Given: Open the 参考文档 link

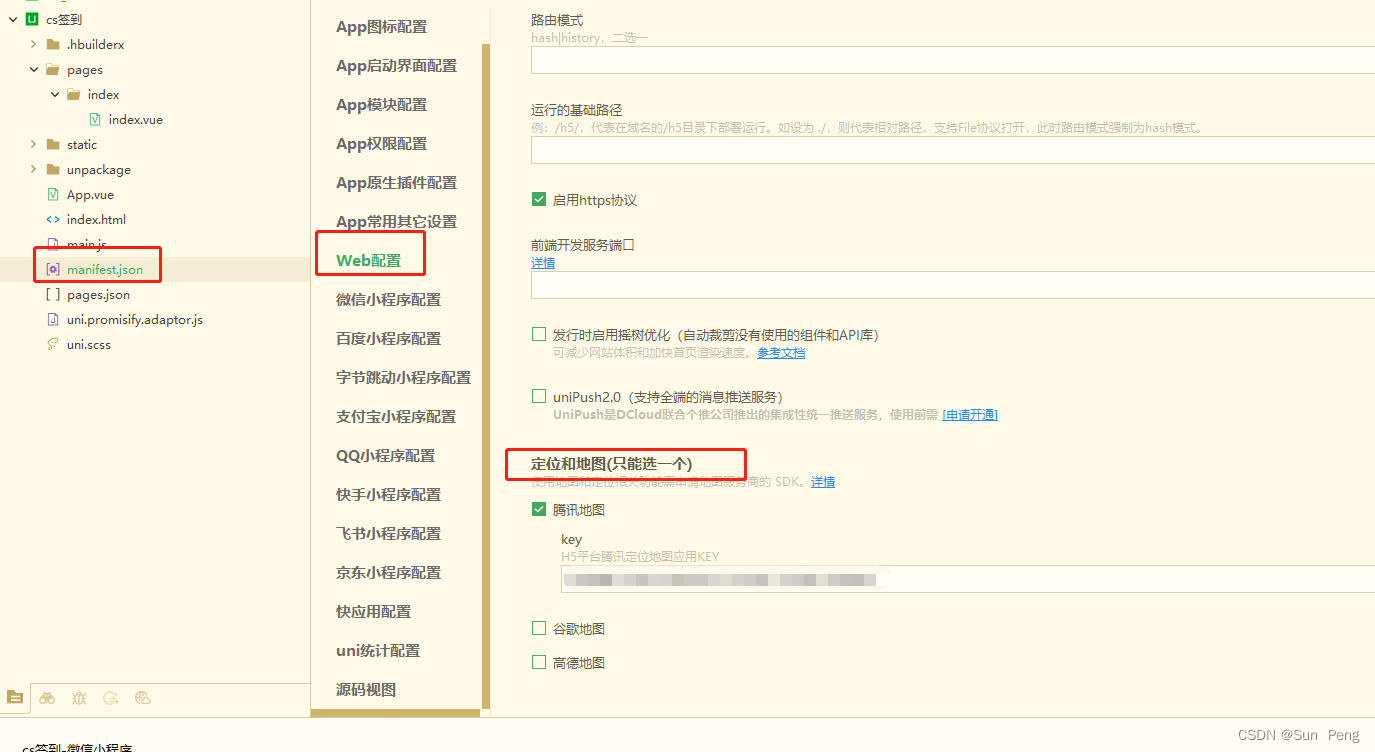Looking at the screenshot, I should pos(781,353).
